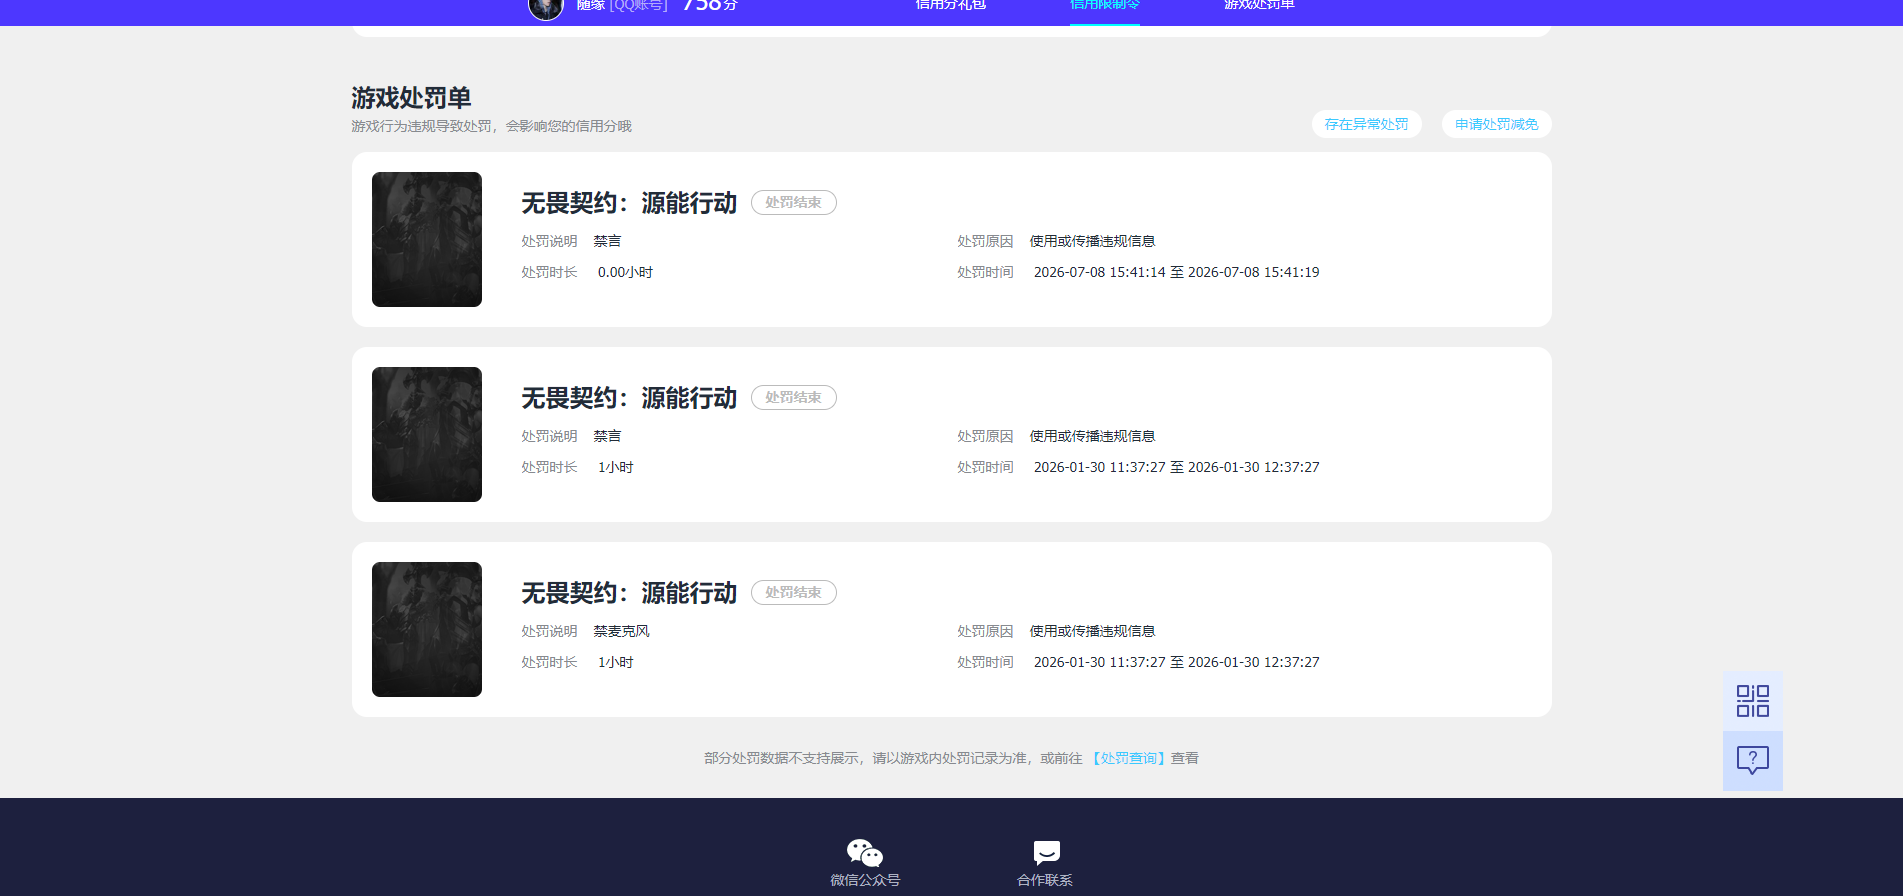The width and height of the screenshot is (1903, 896).
Task: Select the 信用限制令 tab
Action: tap(1105, 5)
